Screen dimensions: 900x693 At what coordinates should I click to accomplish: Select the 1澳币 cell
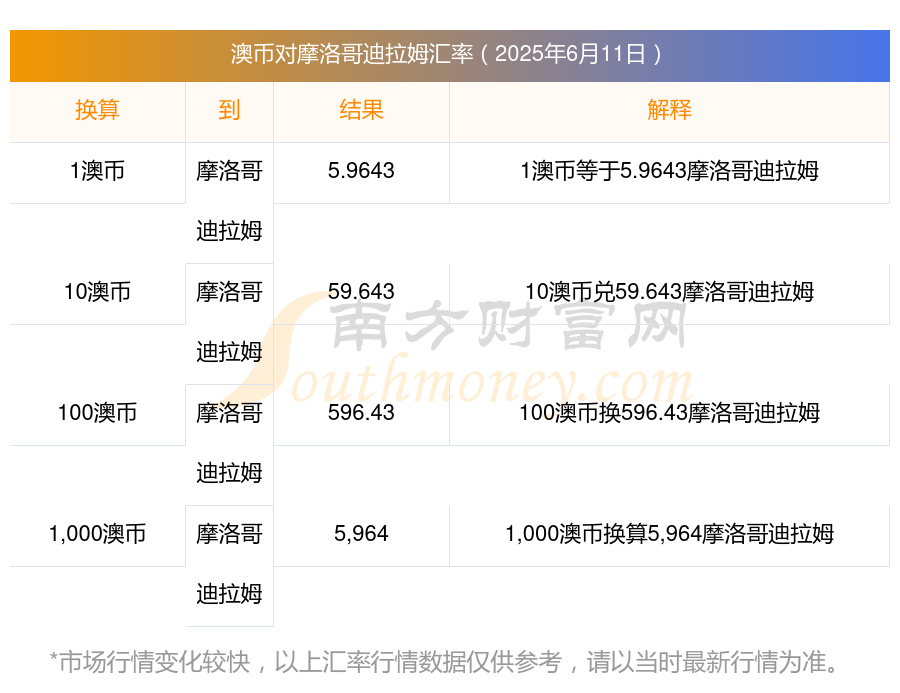(97, 171)
